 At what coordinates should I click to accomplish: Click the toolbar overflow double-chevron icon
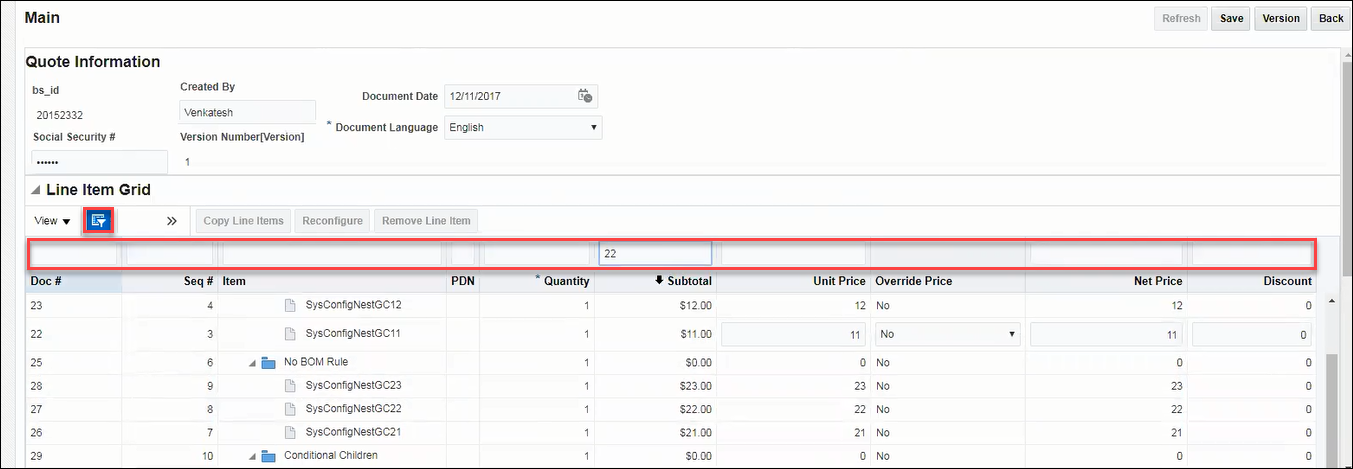(171, 221)
